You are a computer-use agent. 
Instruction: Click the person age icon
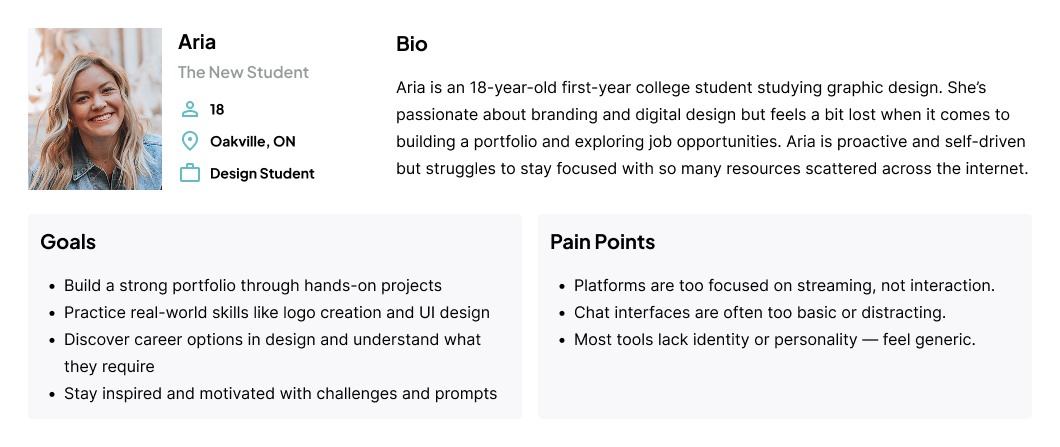tap(190, 110)
